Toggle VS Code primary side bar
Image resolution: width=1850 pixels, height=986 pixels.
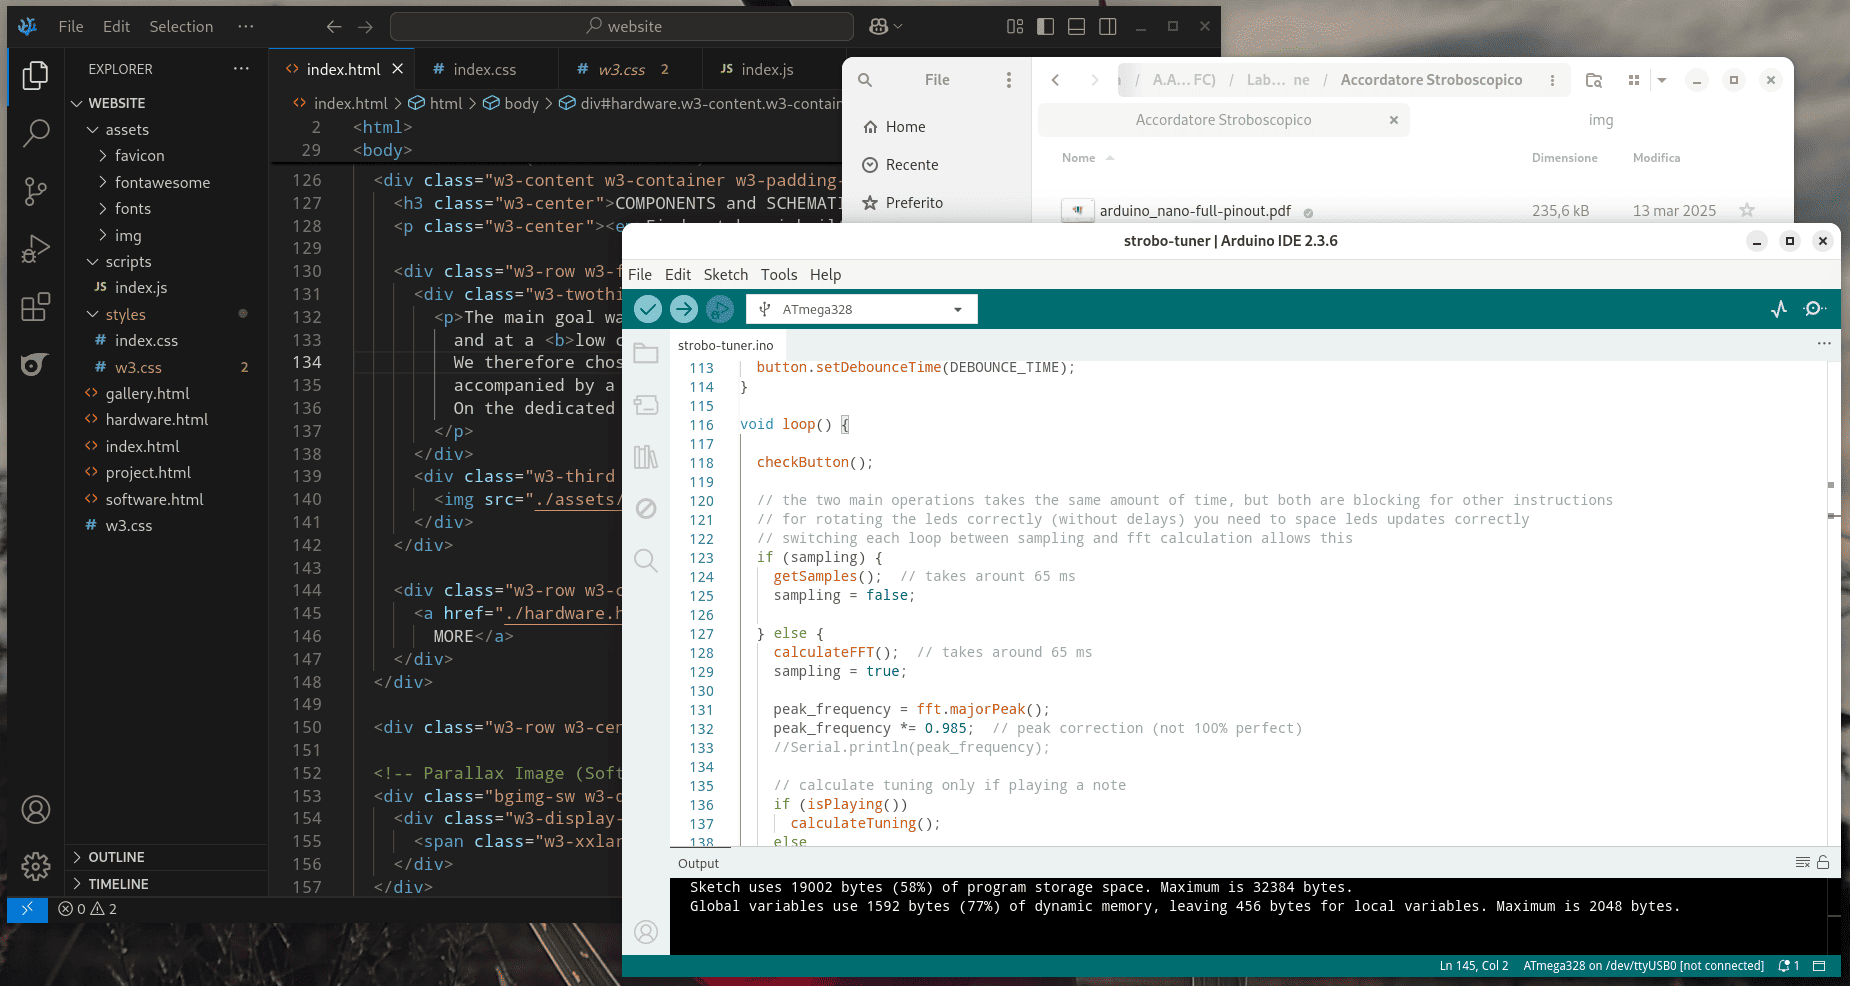tap(1045, 27)
